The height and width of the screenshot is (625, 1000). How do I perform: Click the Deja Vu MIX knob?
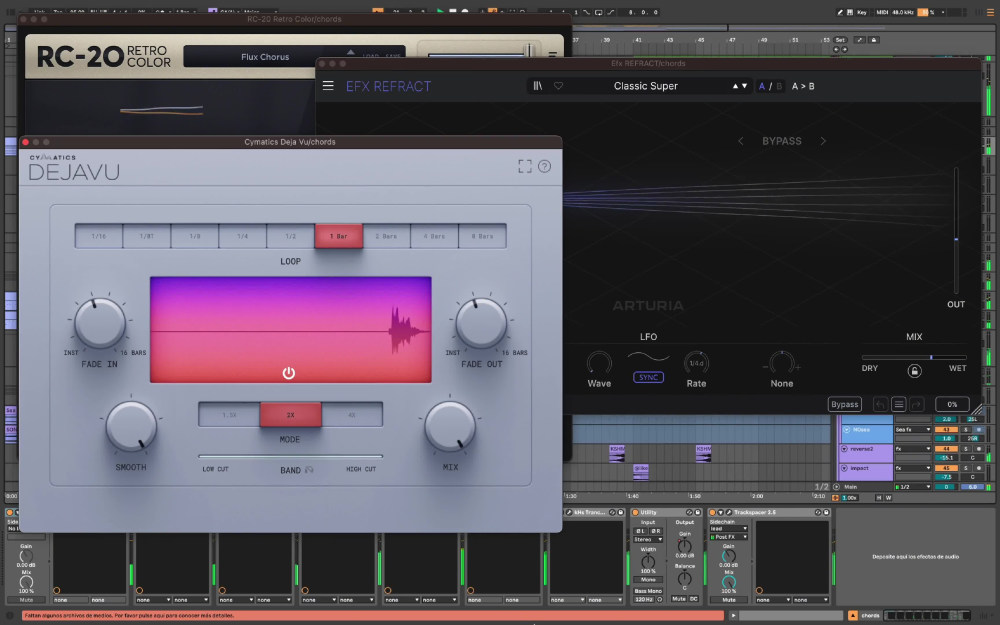click(450, 427)
